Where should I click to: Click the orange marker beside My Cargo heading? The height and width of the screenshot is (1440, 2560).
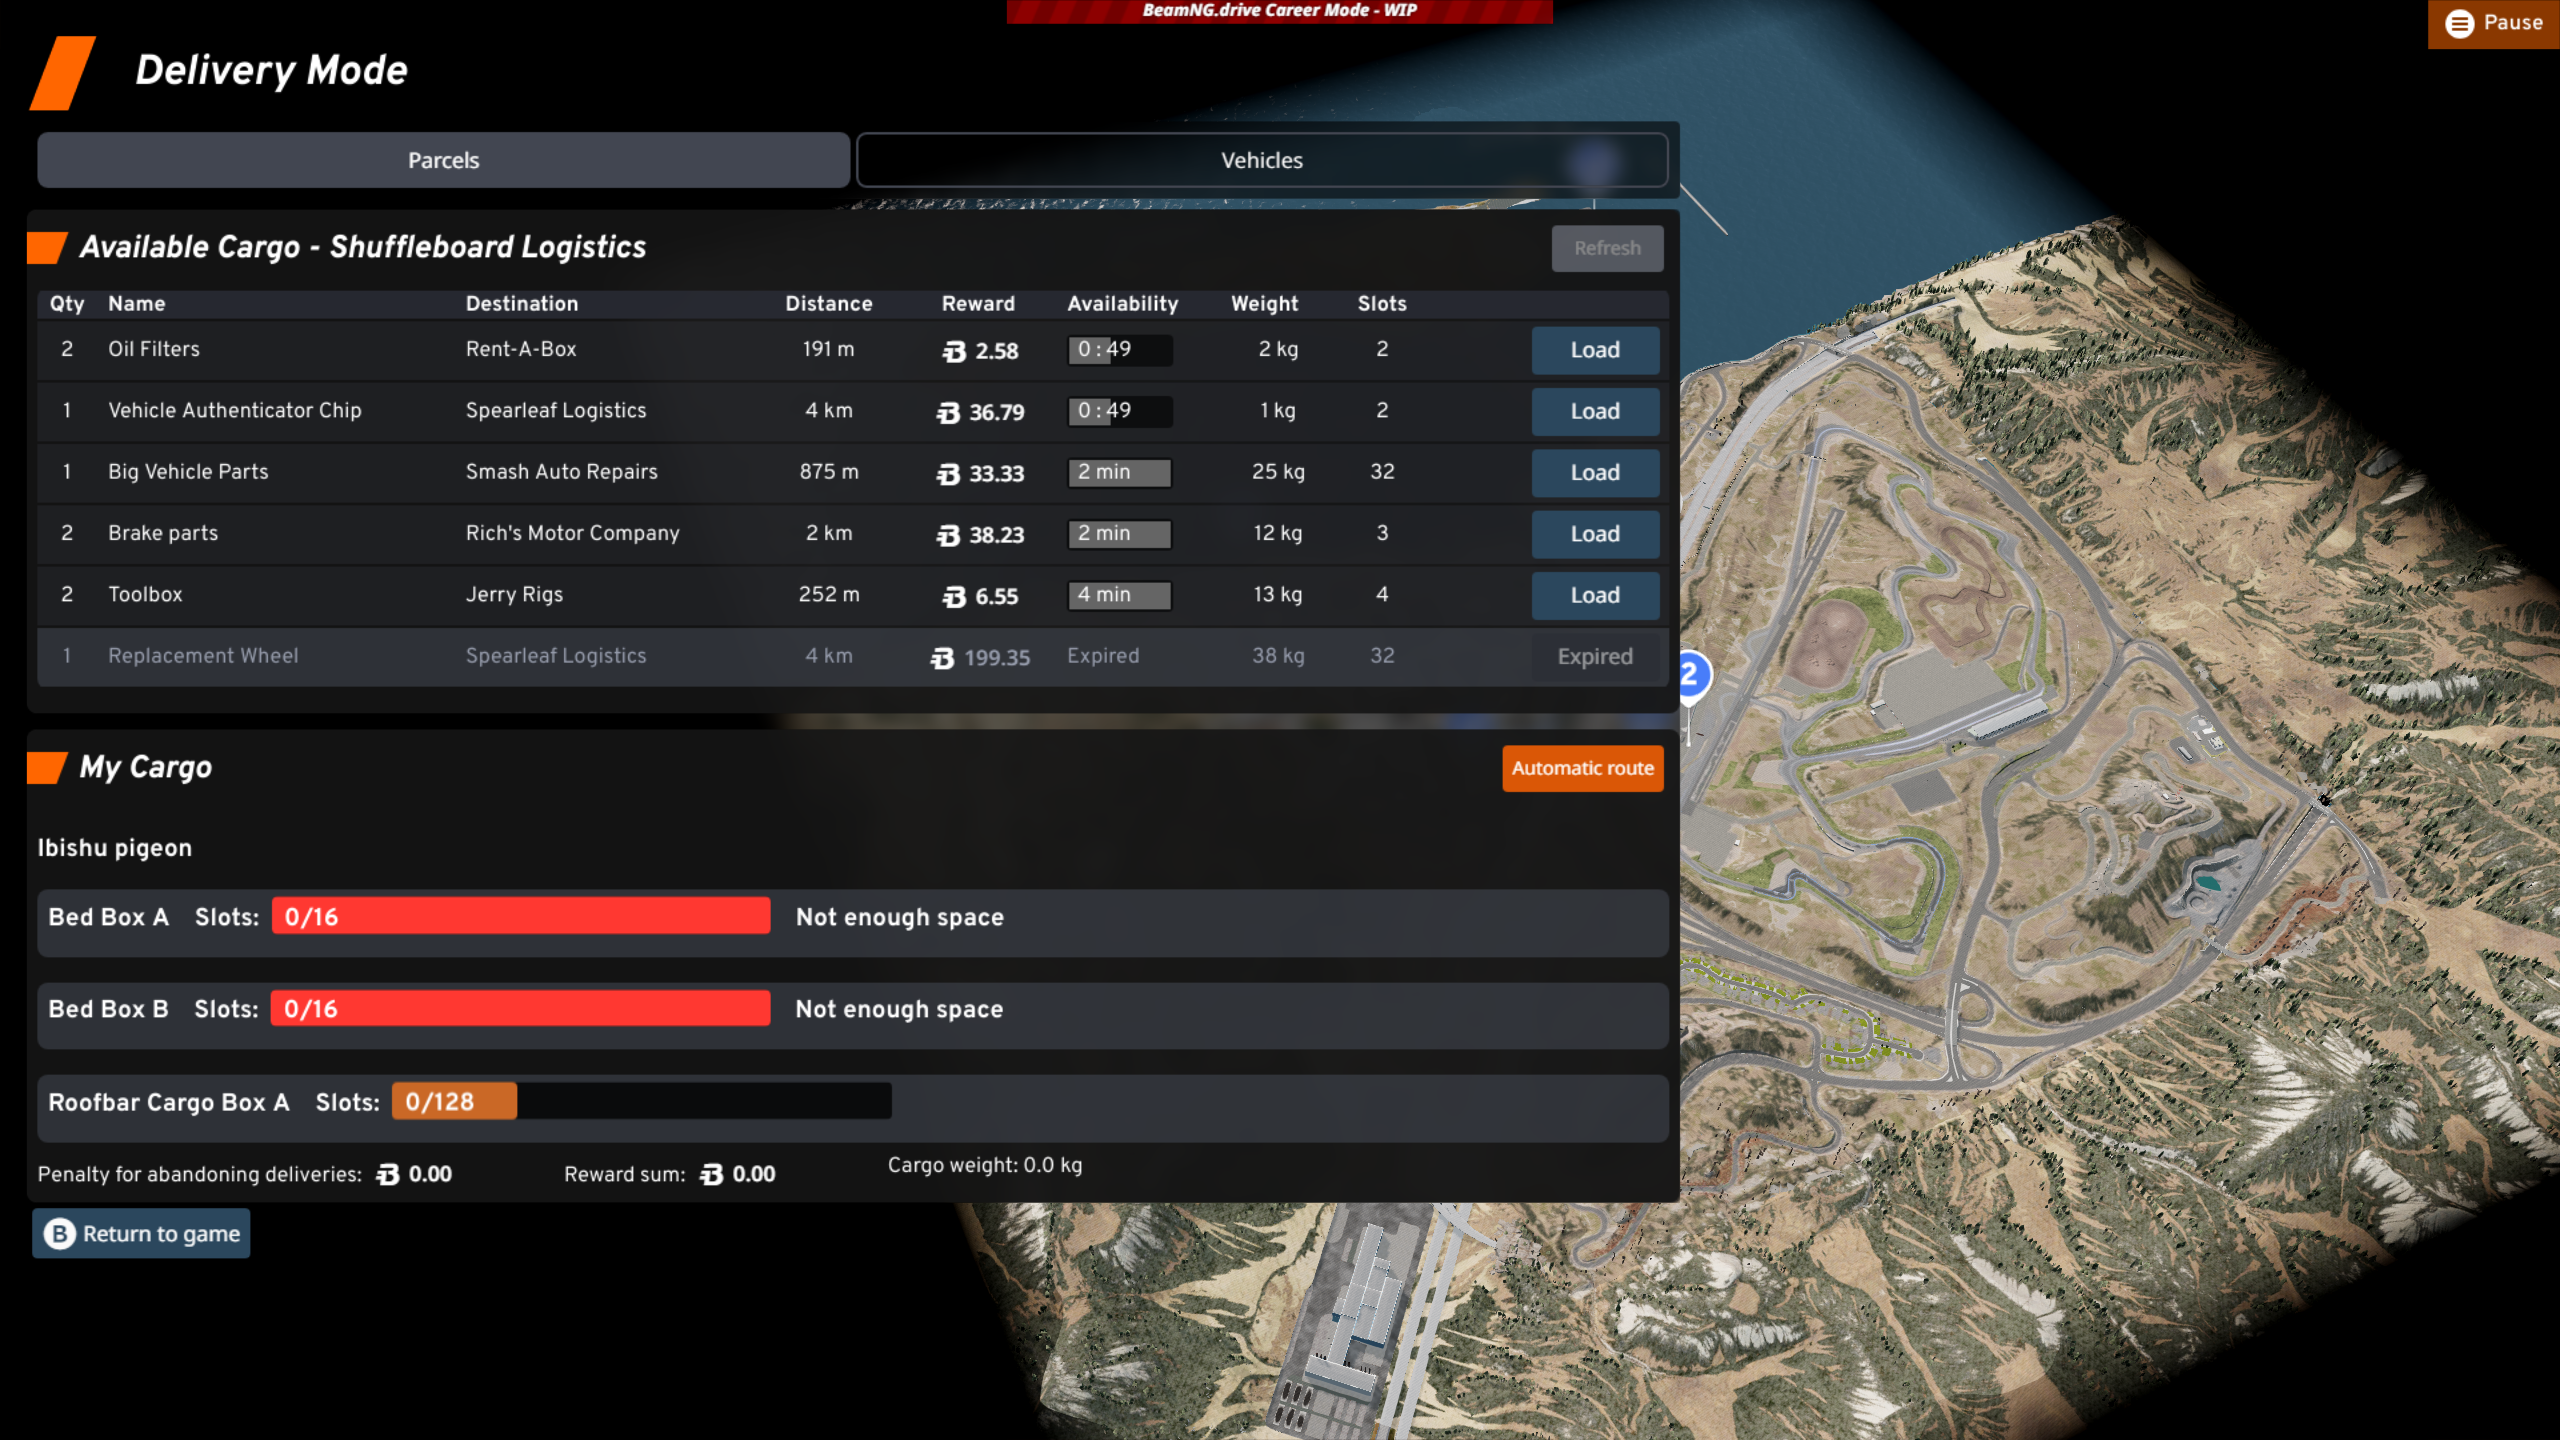[47, 768]
